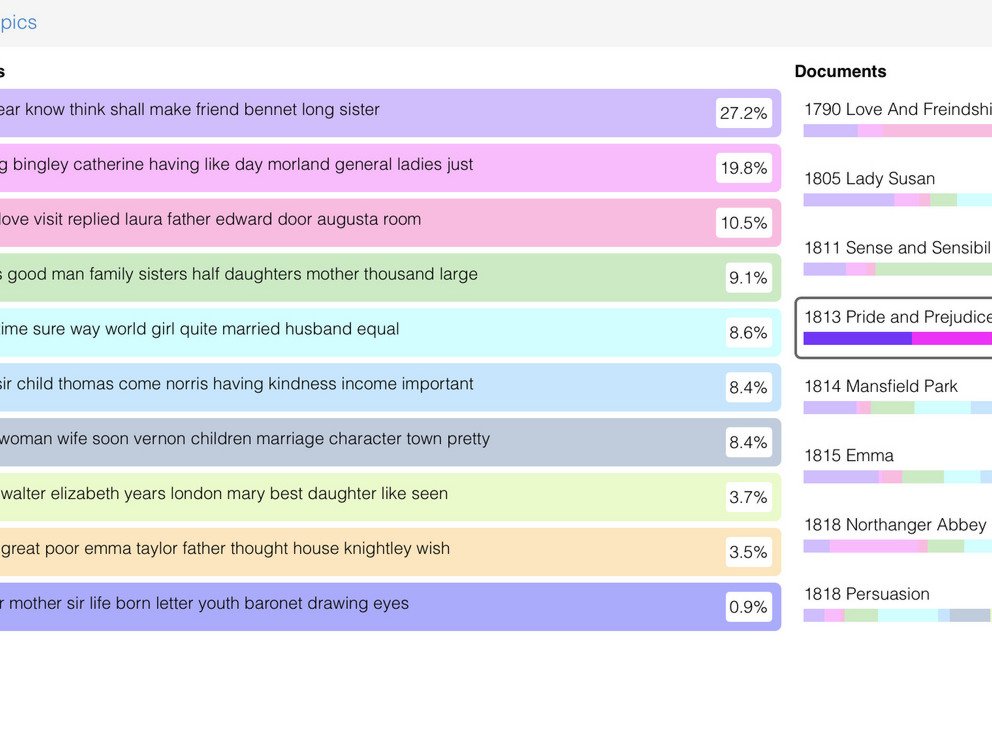Click the 'sir child thomas come norris' topic
This screenshot has width=992, height=744.
click(390, 387)
